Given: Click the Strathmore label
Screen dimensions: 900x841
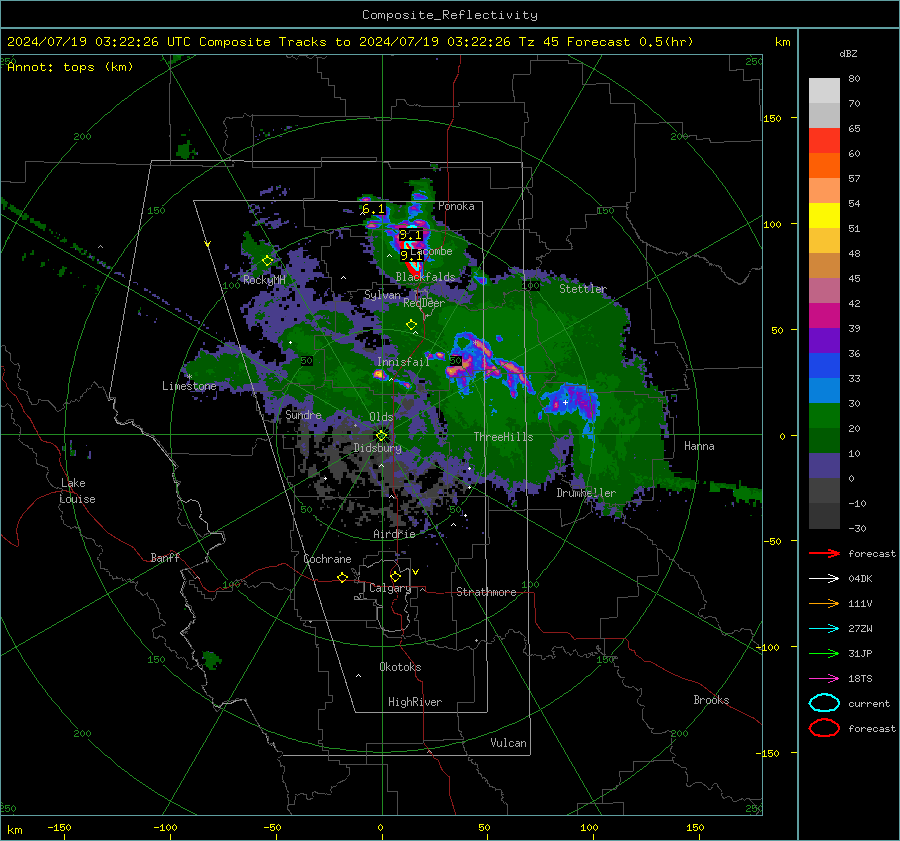Looking at the screenshot, I should [486, 592].
